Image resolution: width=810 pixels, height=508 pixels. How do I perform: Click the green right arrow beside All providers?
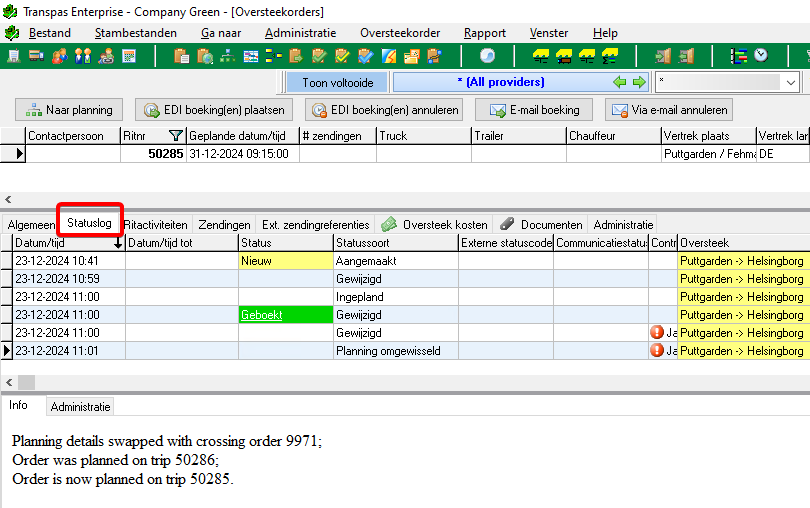[x=637, y=82]
